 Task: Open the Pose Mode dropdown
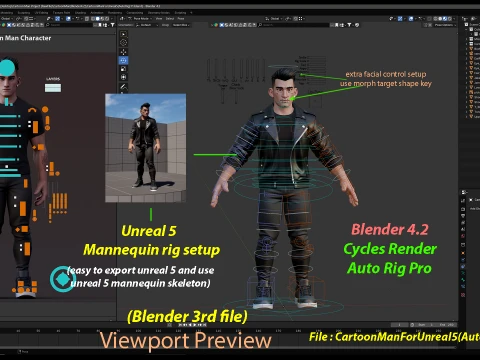click(141, 19)
